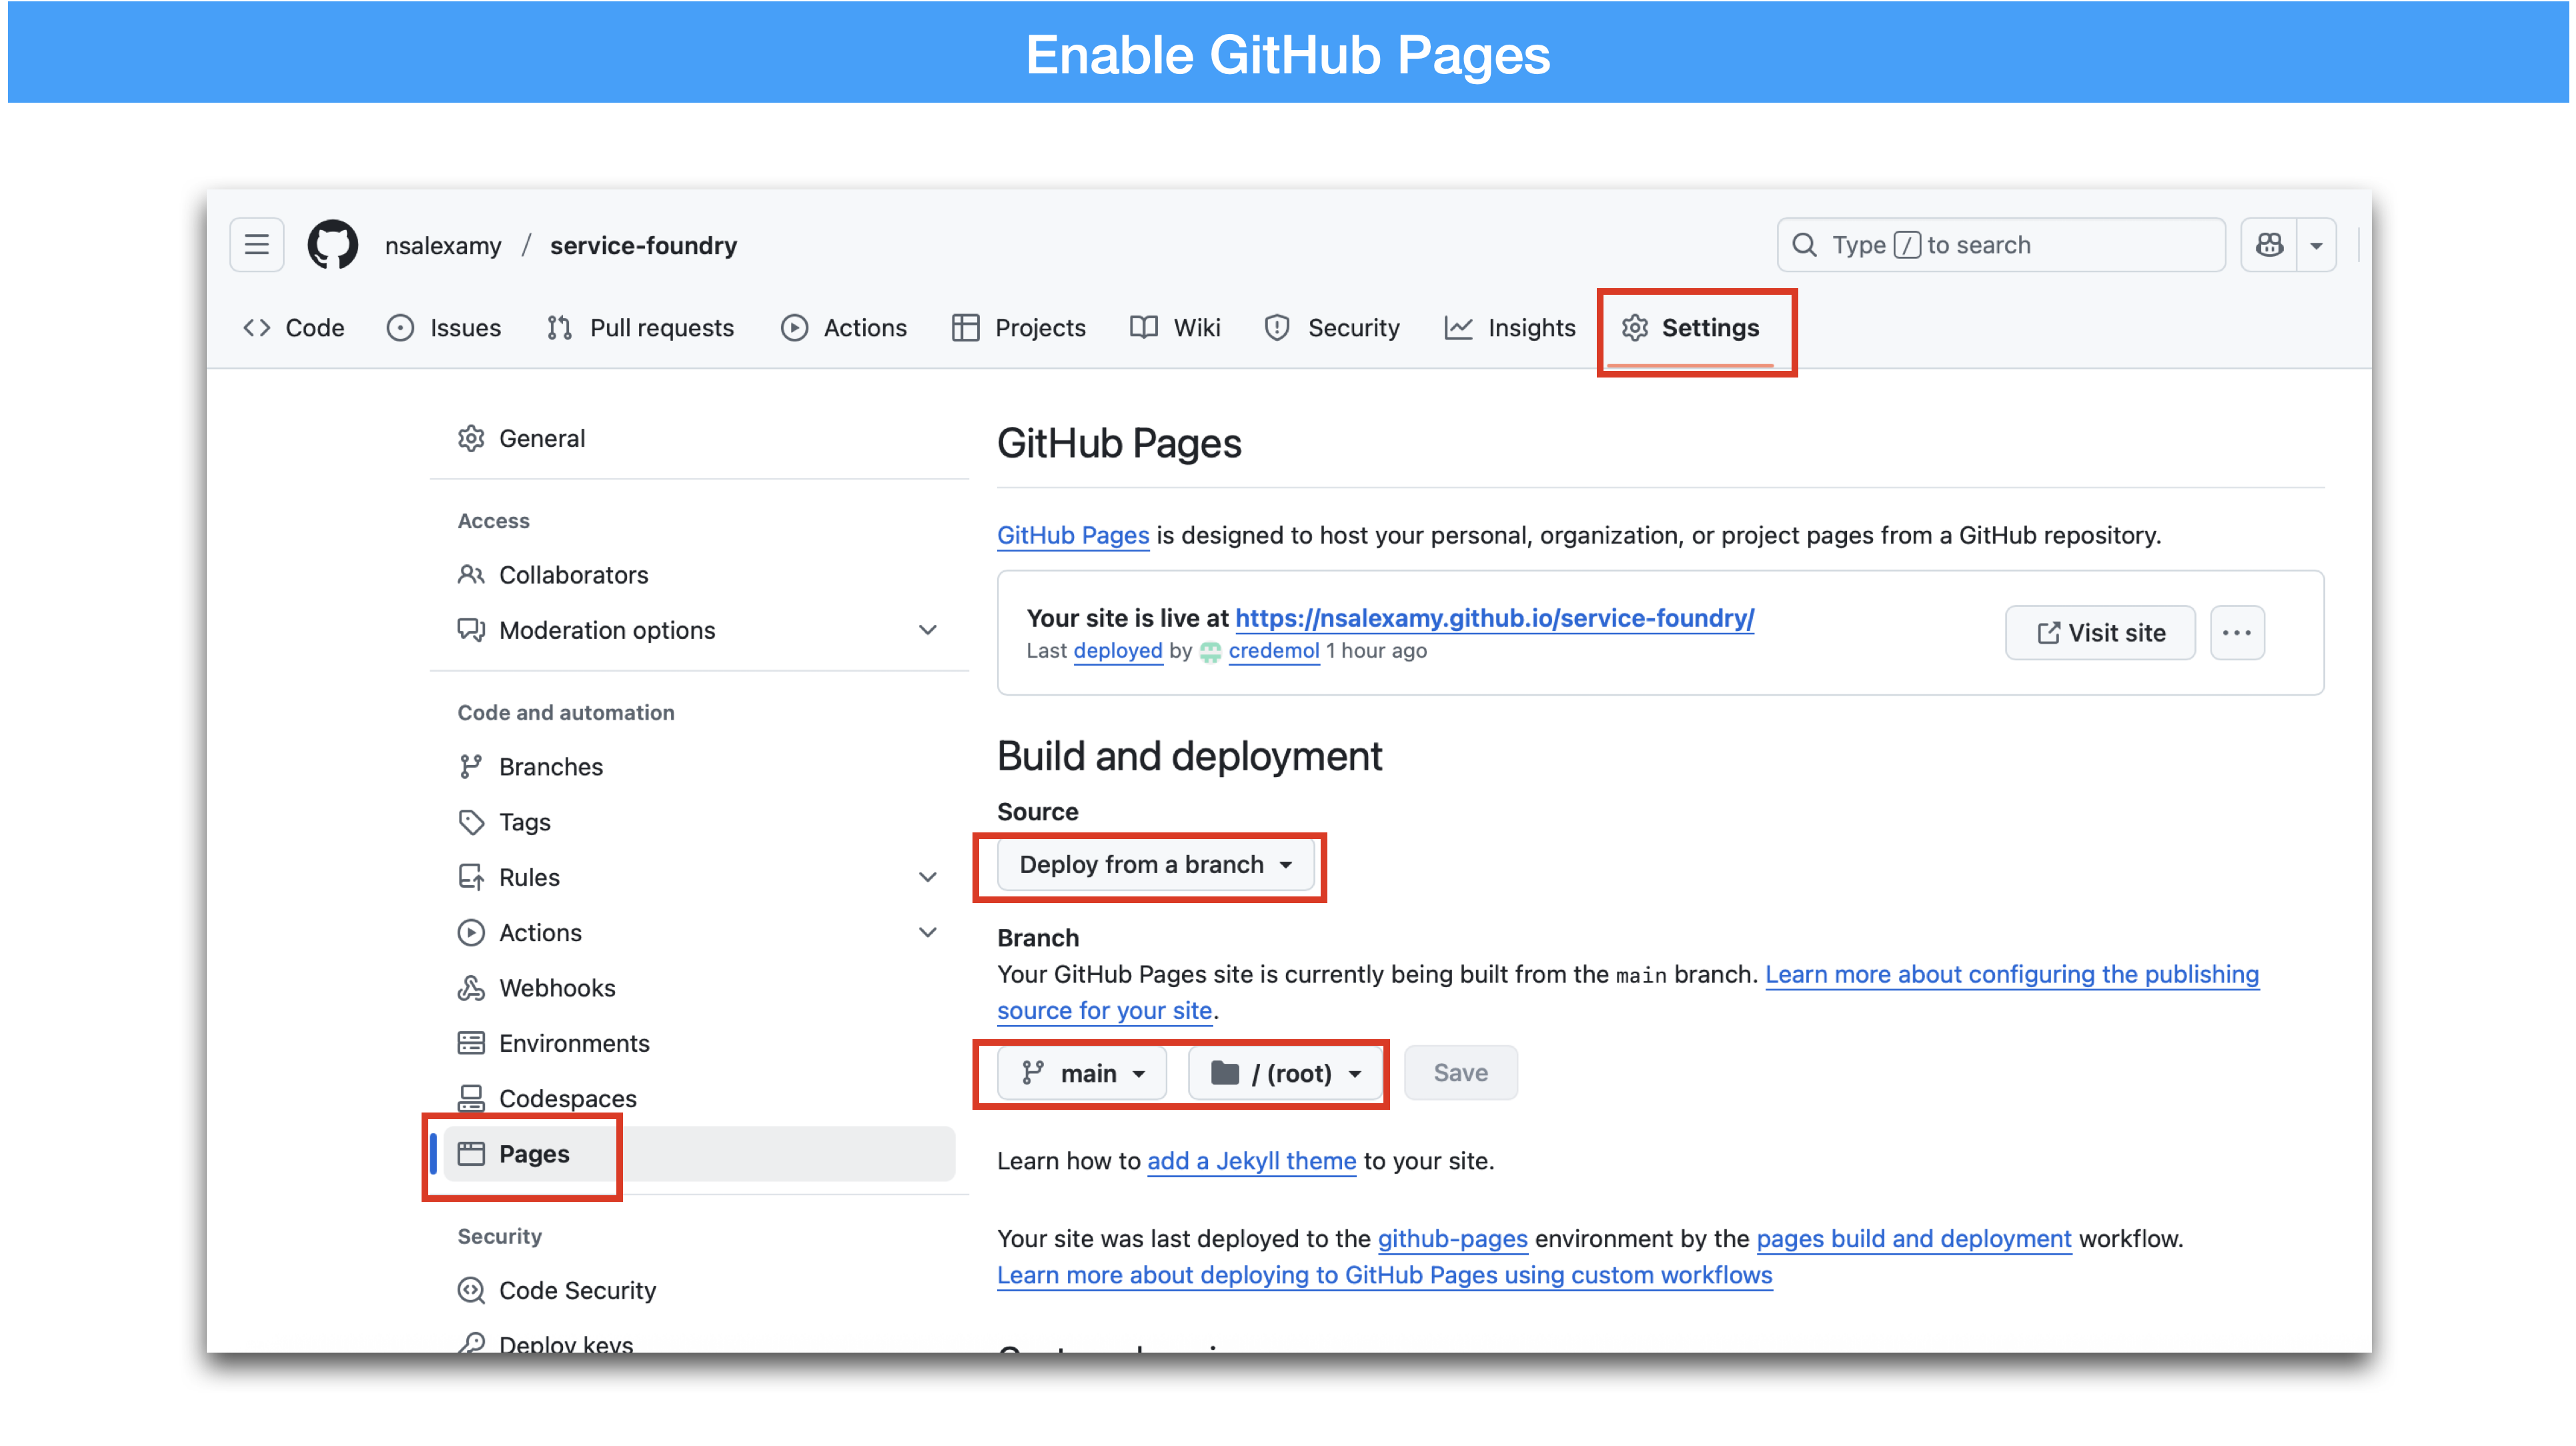Click the search field magnifier
Viewport: 2576px width, 1446px height.
pyautogui.click(x=1804, y=245)
